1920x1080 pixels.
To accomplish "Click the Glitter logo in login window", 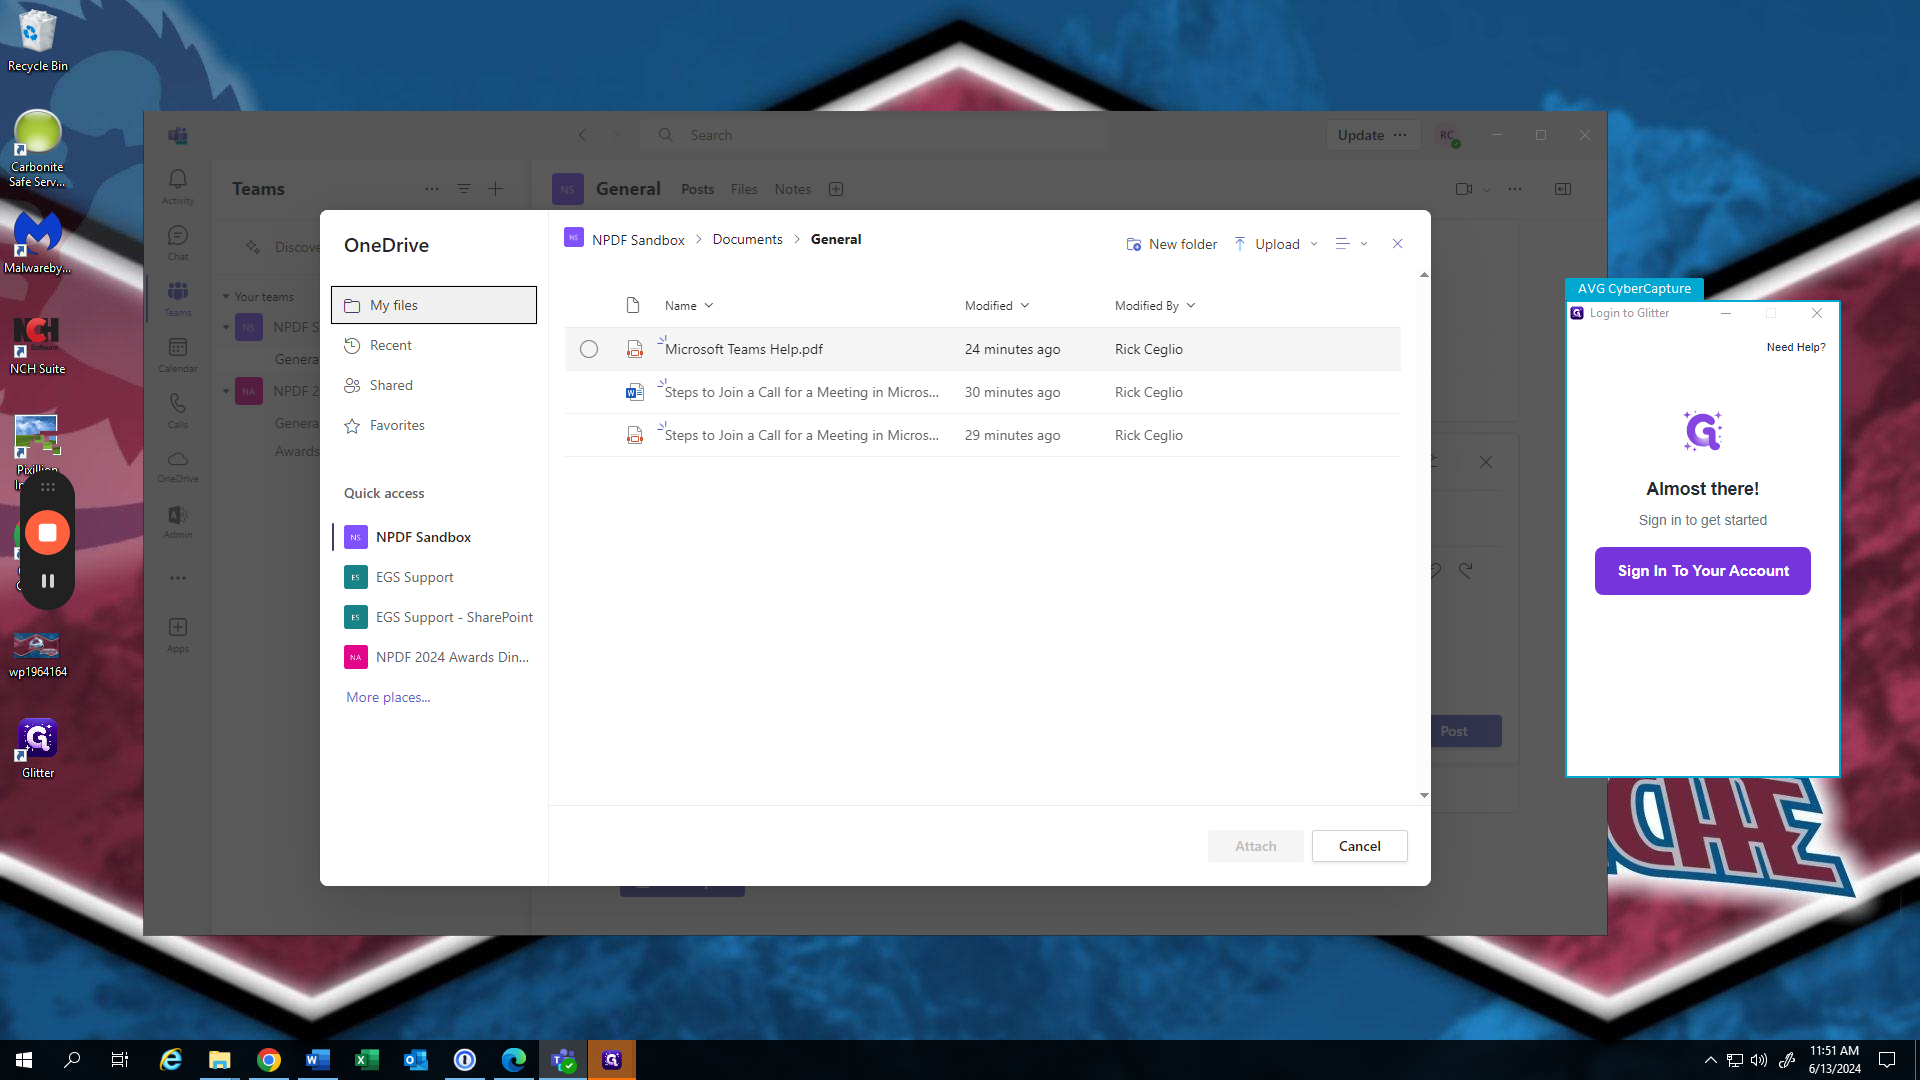I will [1703, 431].
